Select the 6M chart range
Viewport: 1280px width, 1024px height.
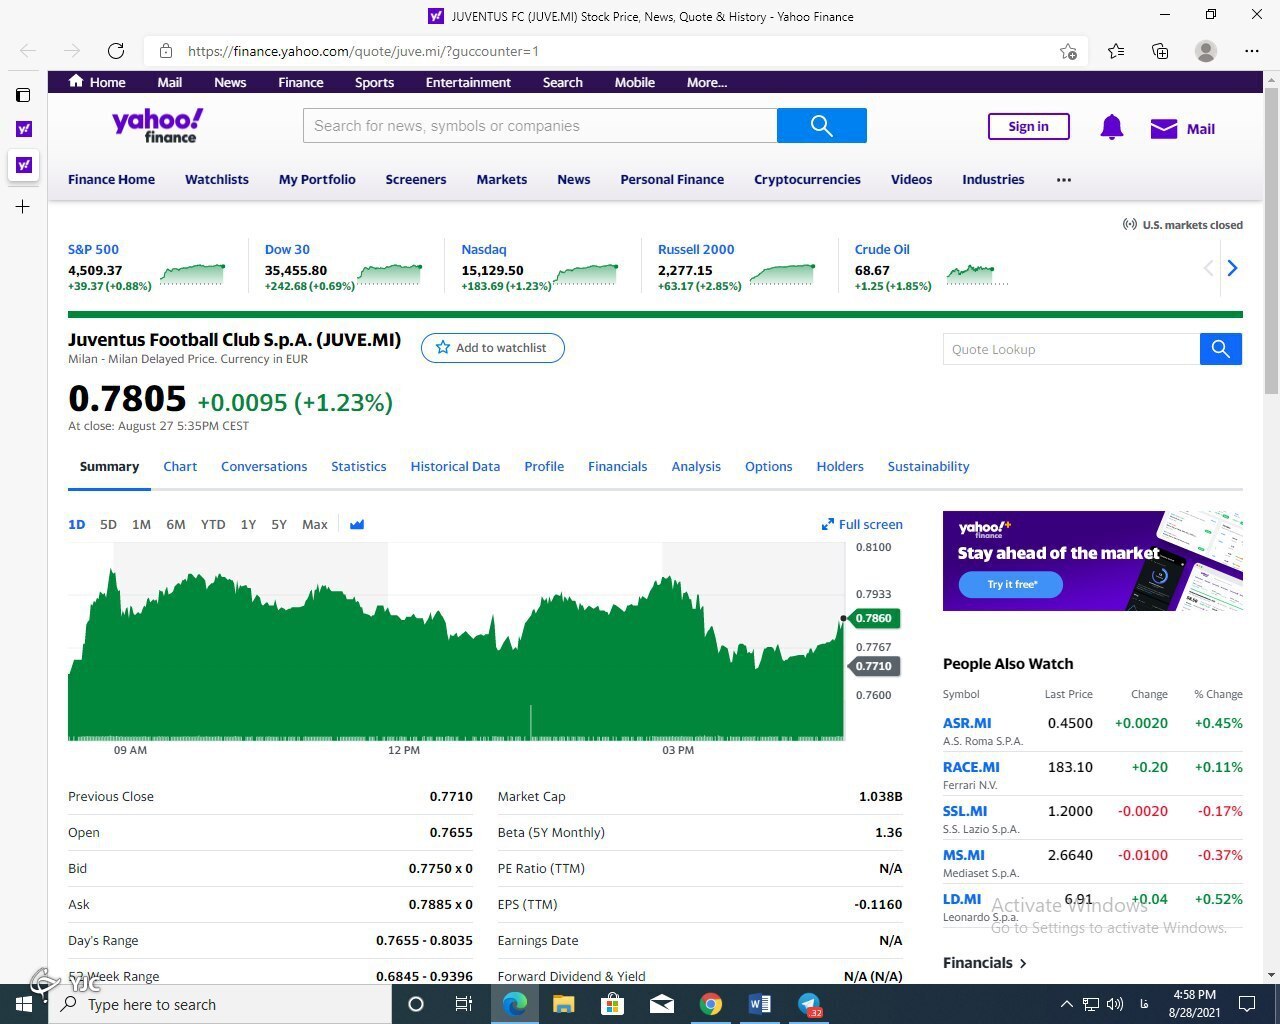(x=175, y=524)
